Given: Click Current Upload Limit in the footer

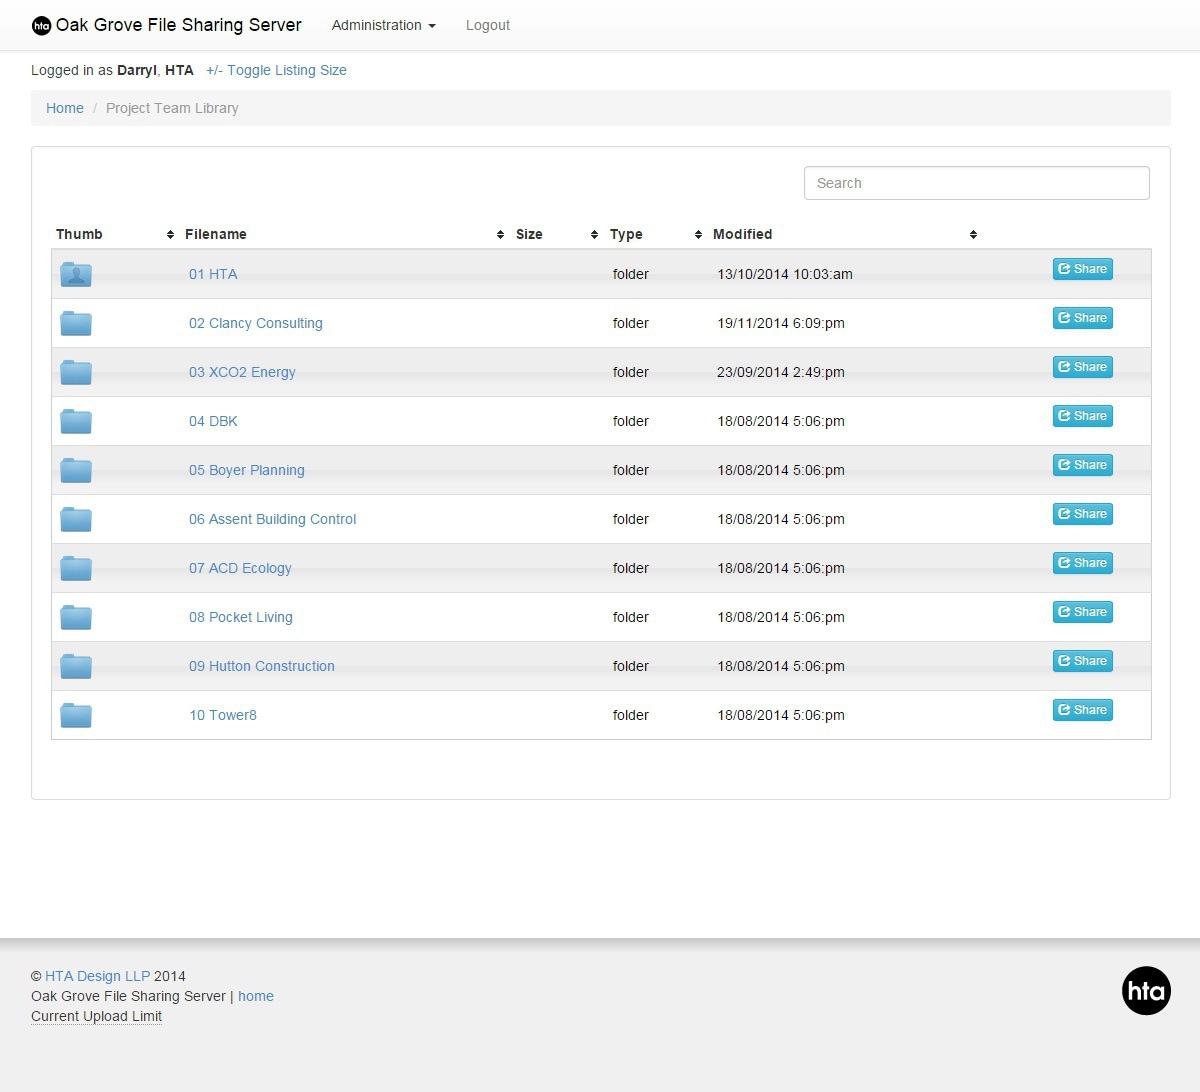Looking at the screenshot, I should pyautogui.click(x=96, y=1016).
